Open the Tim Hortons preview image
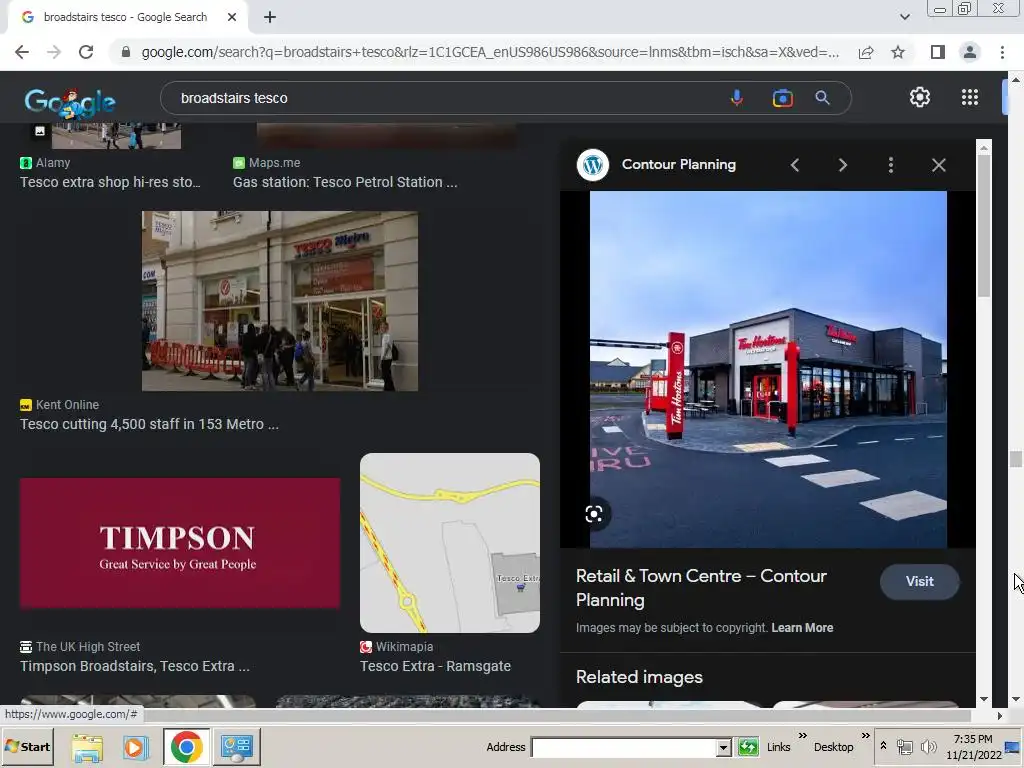Viewport: 1024px width, 768px height. tap(768, 369)
